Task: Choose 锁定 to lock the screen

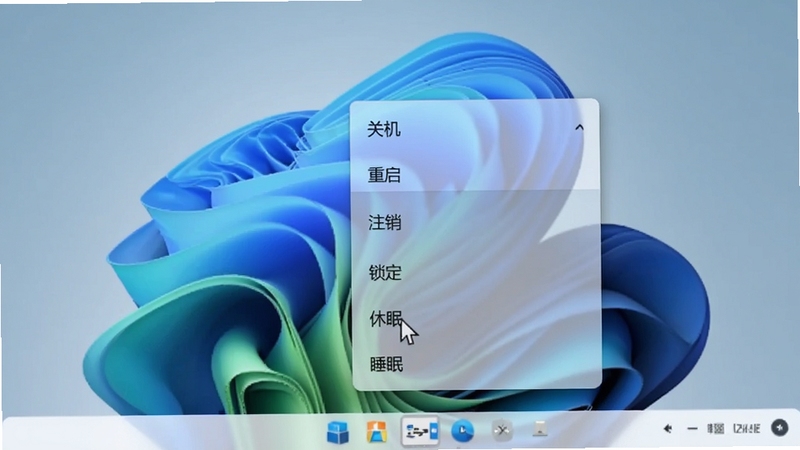Action: (x=385, y=272)
